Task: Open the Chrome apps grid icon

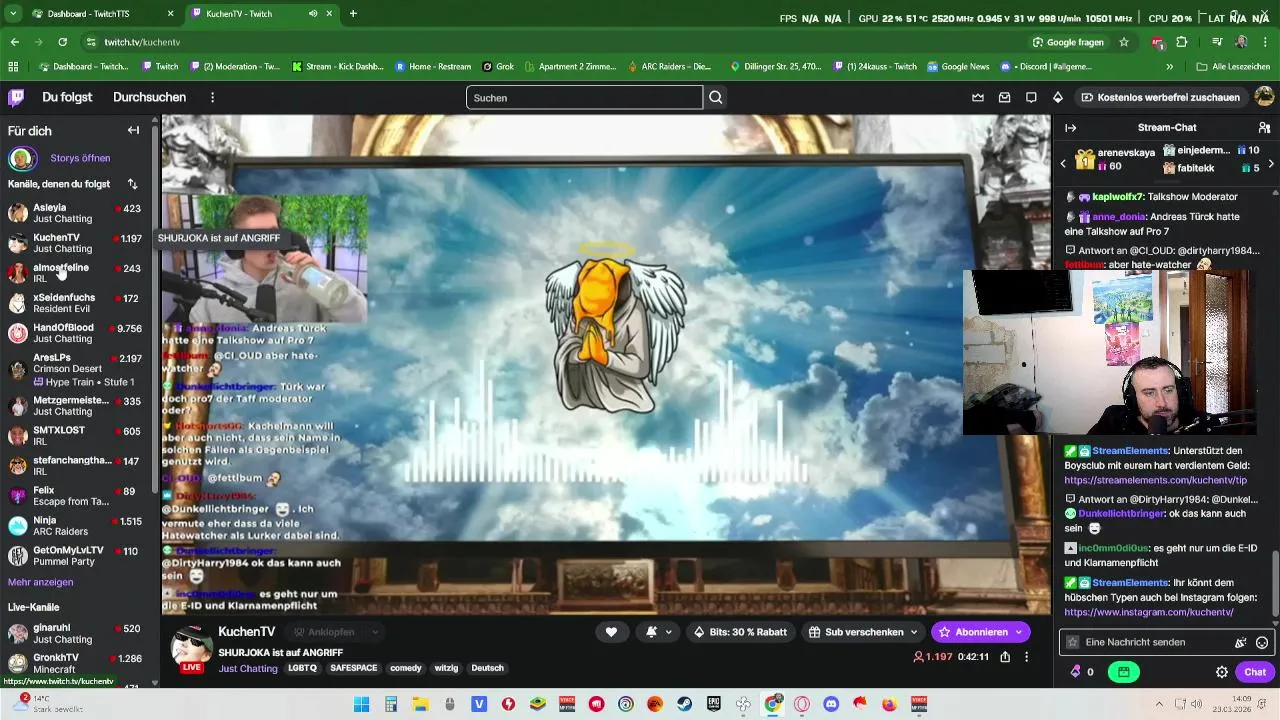Action: coord(13,66)
